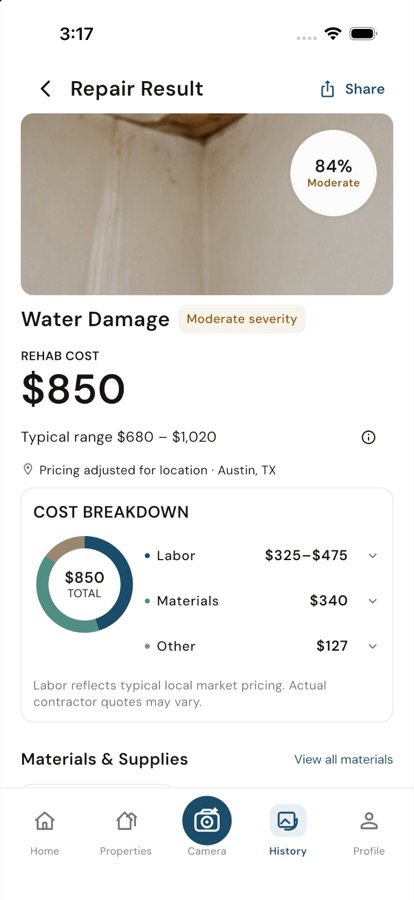Expand the Labor cost row

click(x=262, y=556)
